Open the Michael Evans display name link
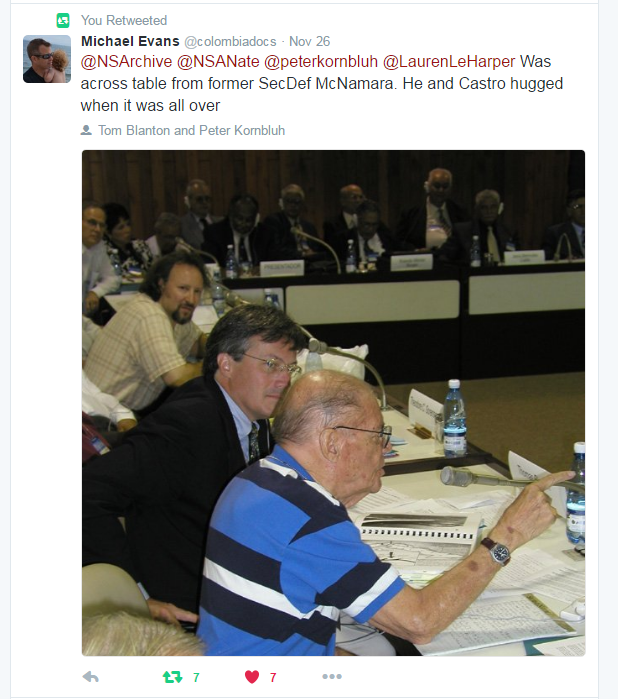 130,41
